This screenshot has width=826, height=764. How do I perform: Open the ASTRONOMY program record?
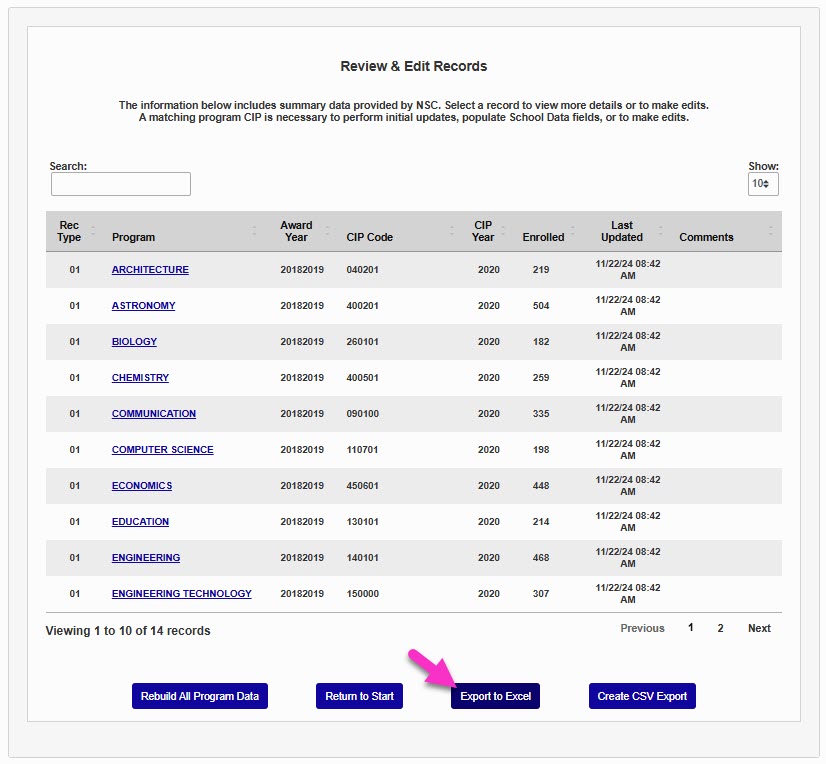coord(143,306)
